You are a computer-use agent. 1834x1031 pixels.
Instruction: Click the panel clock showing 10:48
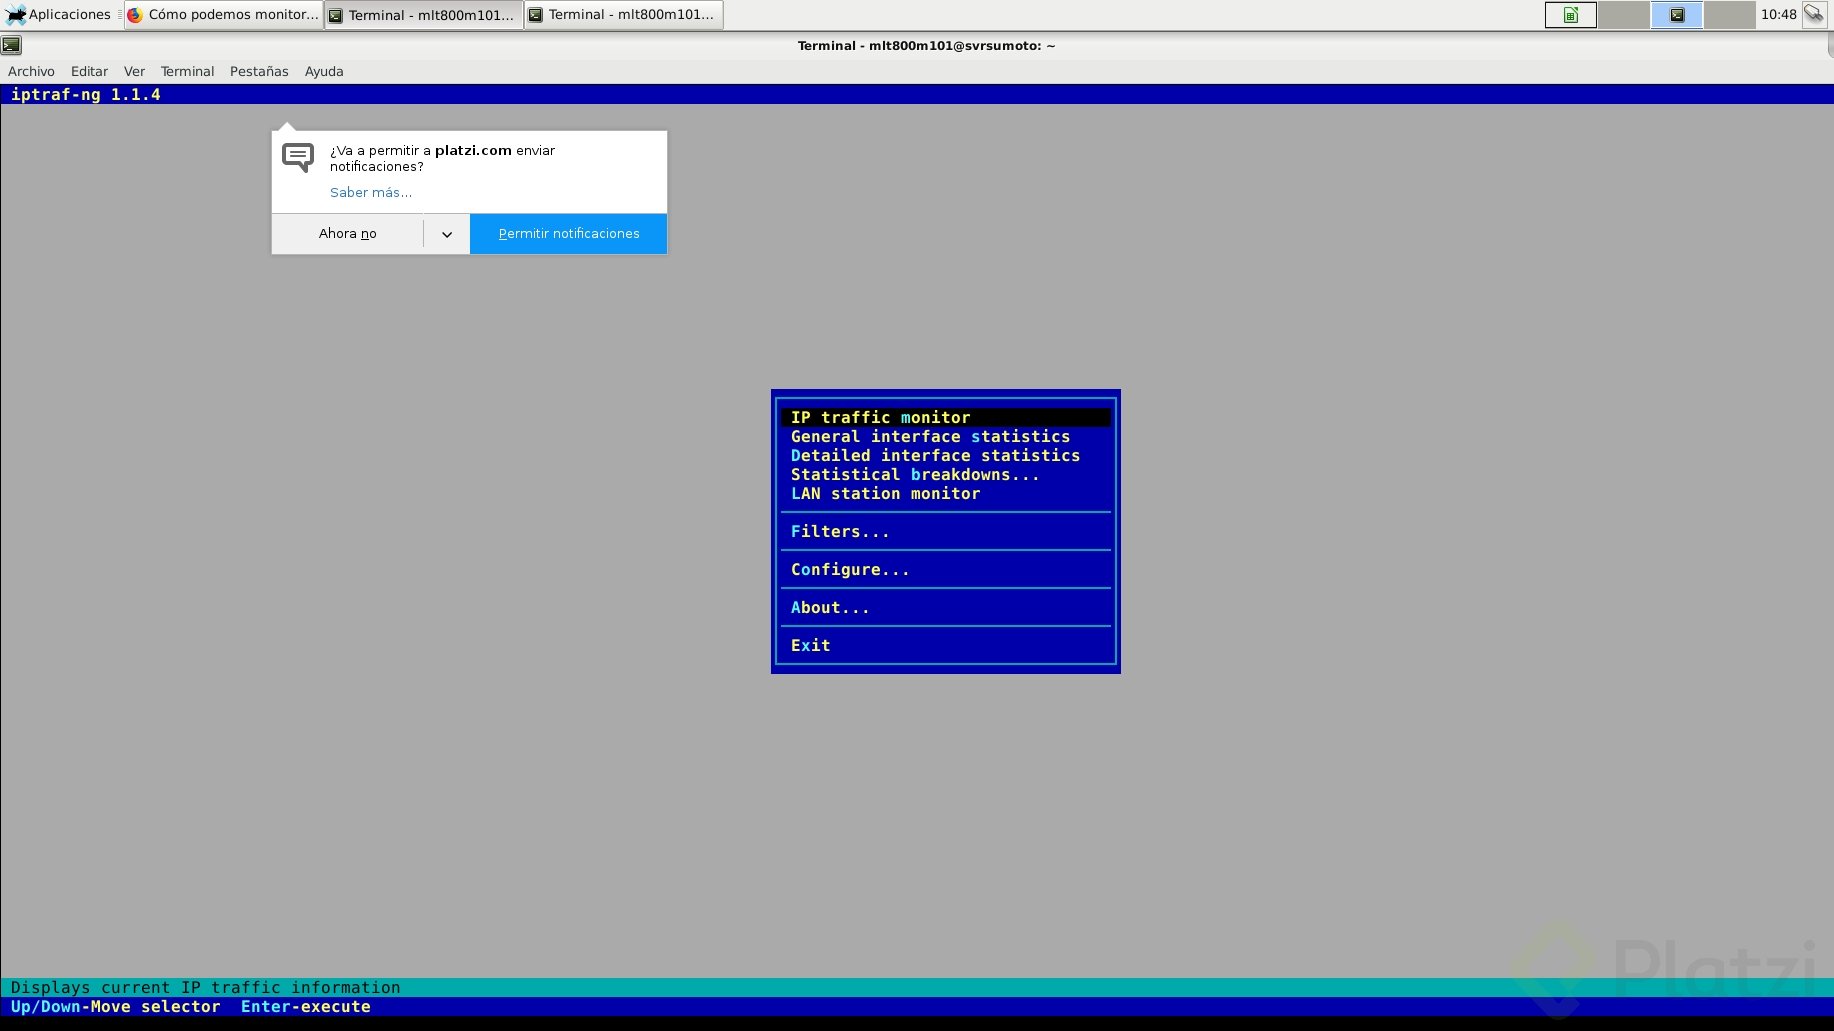tap(1779, 15)
